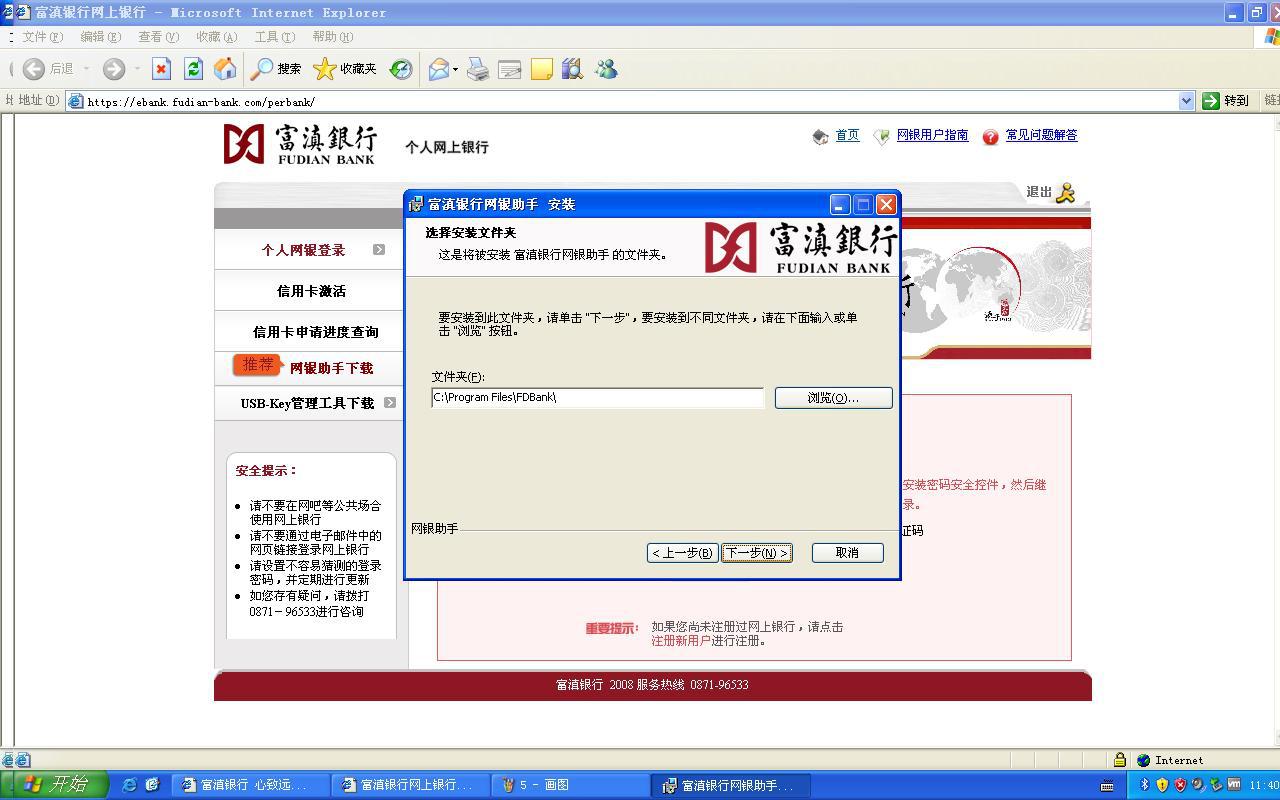Click the yellow note icon in toolbar

[541, 69]
